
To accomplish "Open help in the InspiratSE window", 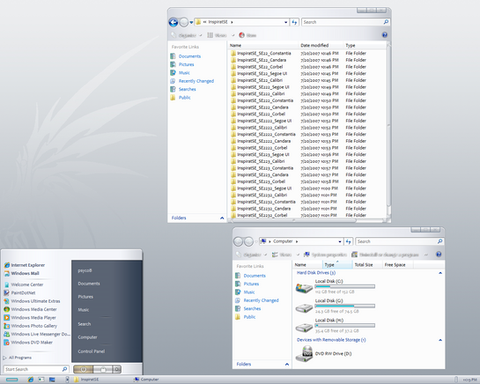I will point(384,35).
